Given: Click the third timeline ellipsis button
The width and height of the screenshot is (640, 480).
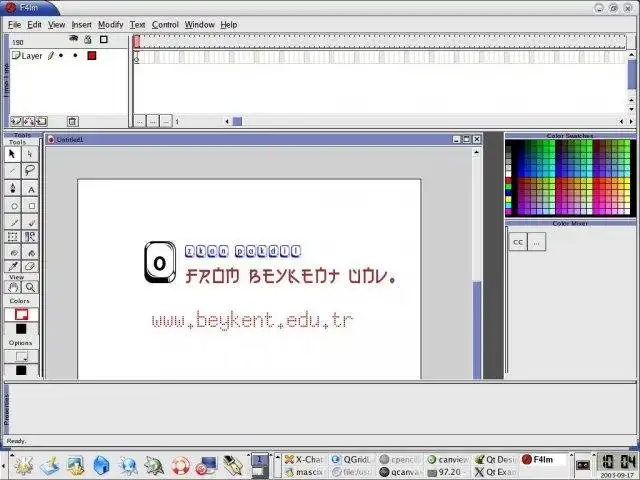Looking at the screenshot, I should [x=166, y=122].
